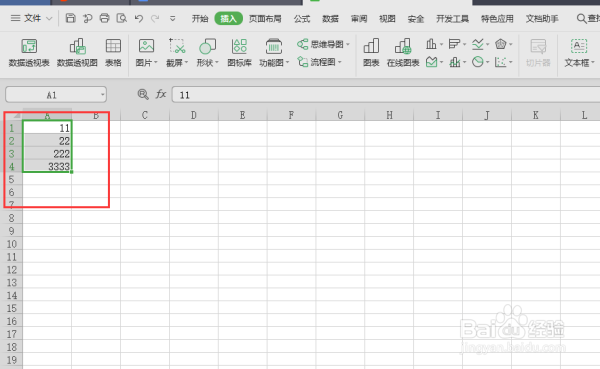The width and height of the screenshot is (600, 369).
Task: Switch to the 文档助手 tab
Action: tap(542, 18)
